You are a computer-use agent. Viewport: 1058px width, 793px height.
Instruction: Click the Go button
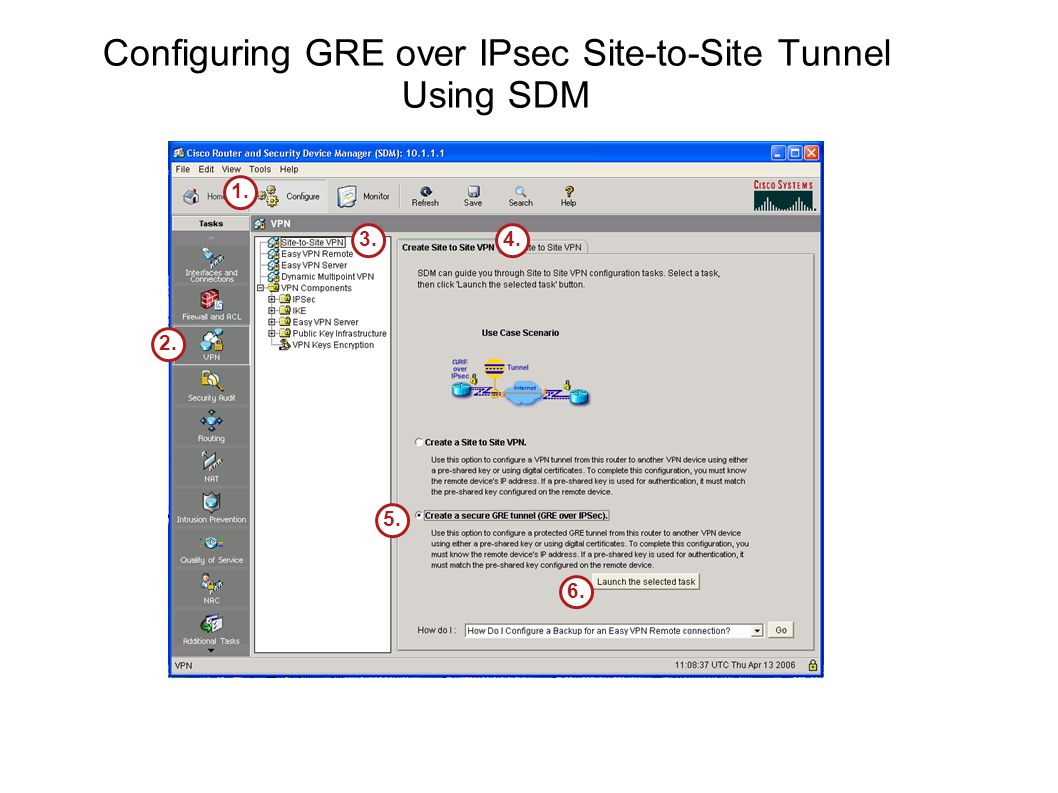tap(781, 630)
